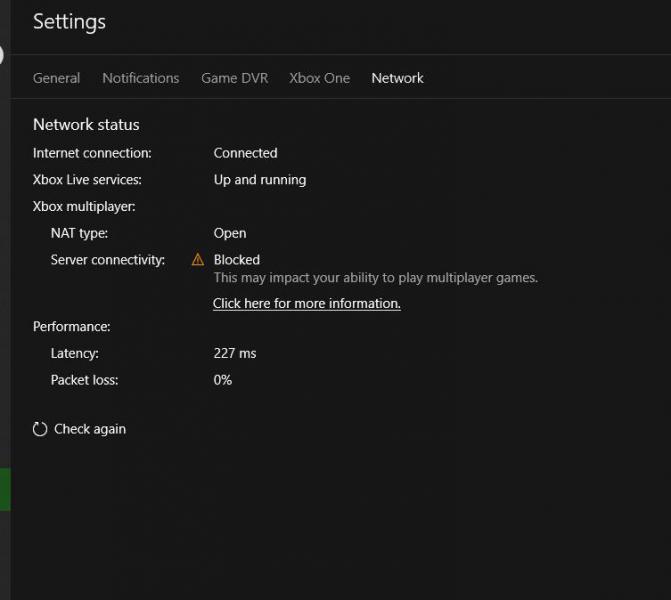Select the Xbox One tab
Image resolution: width=671 pixels, height=600 pixels.
click(320, 78)
